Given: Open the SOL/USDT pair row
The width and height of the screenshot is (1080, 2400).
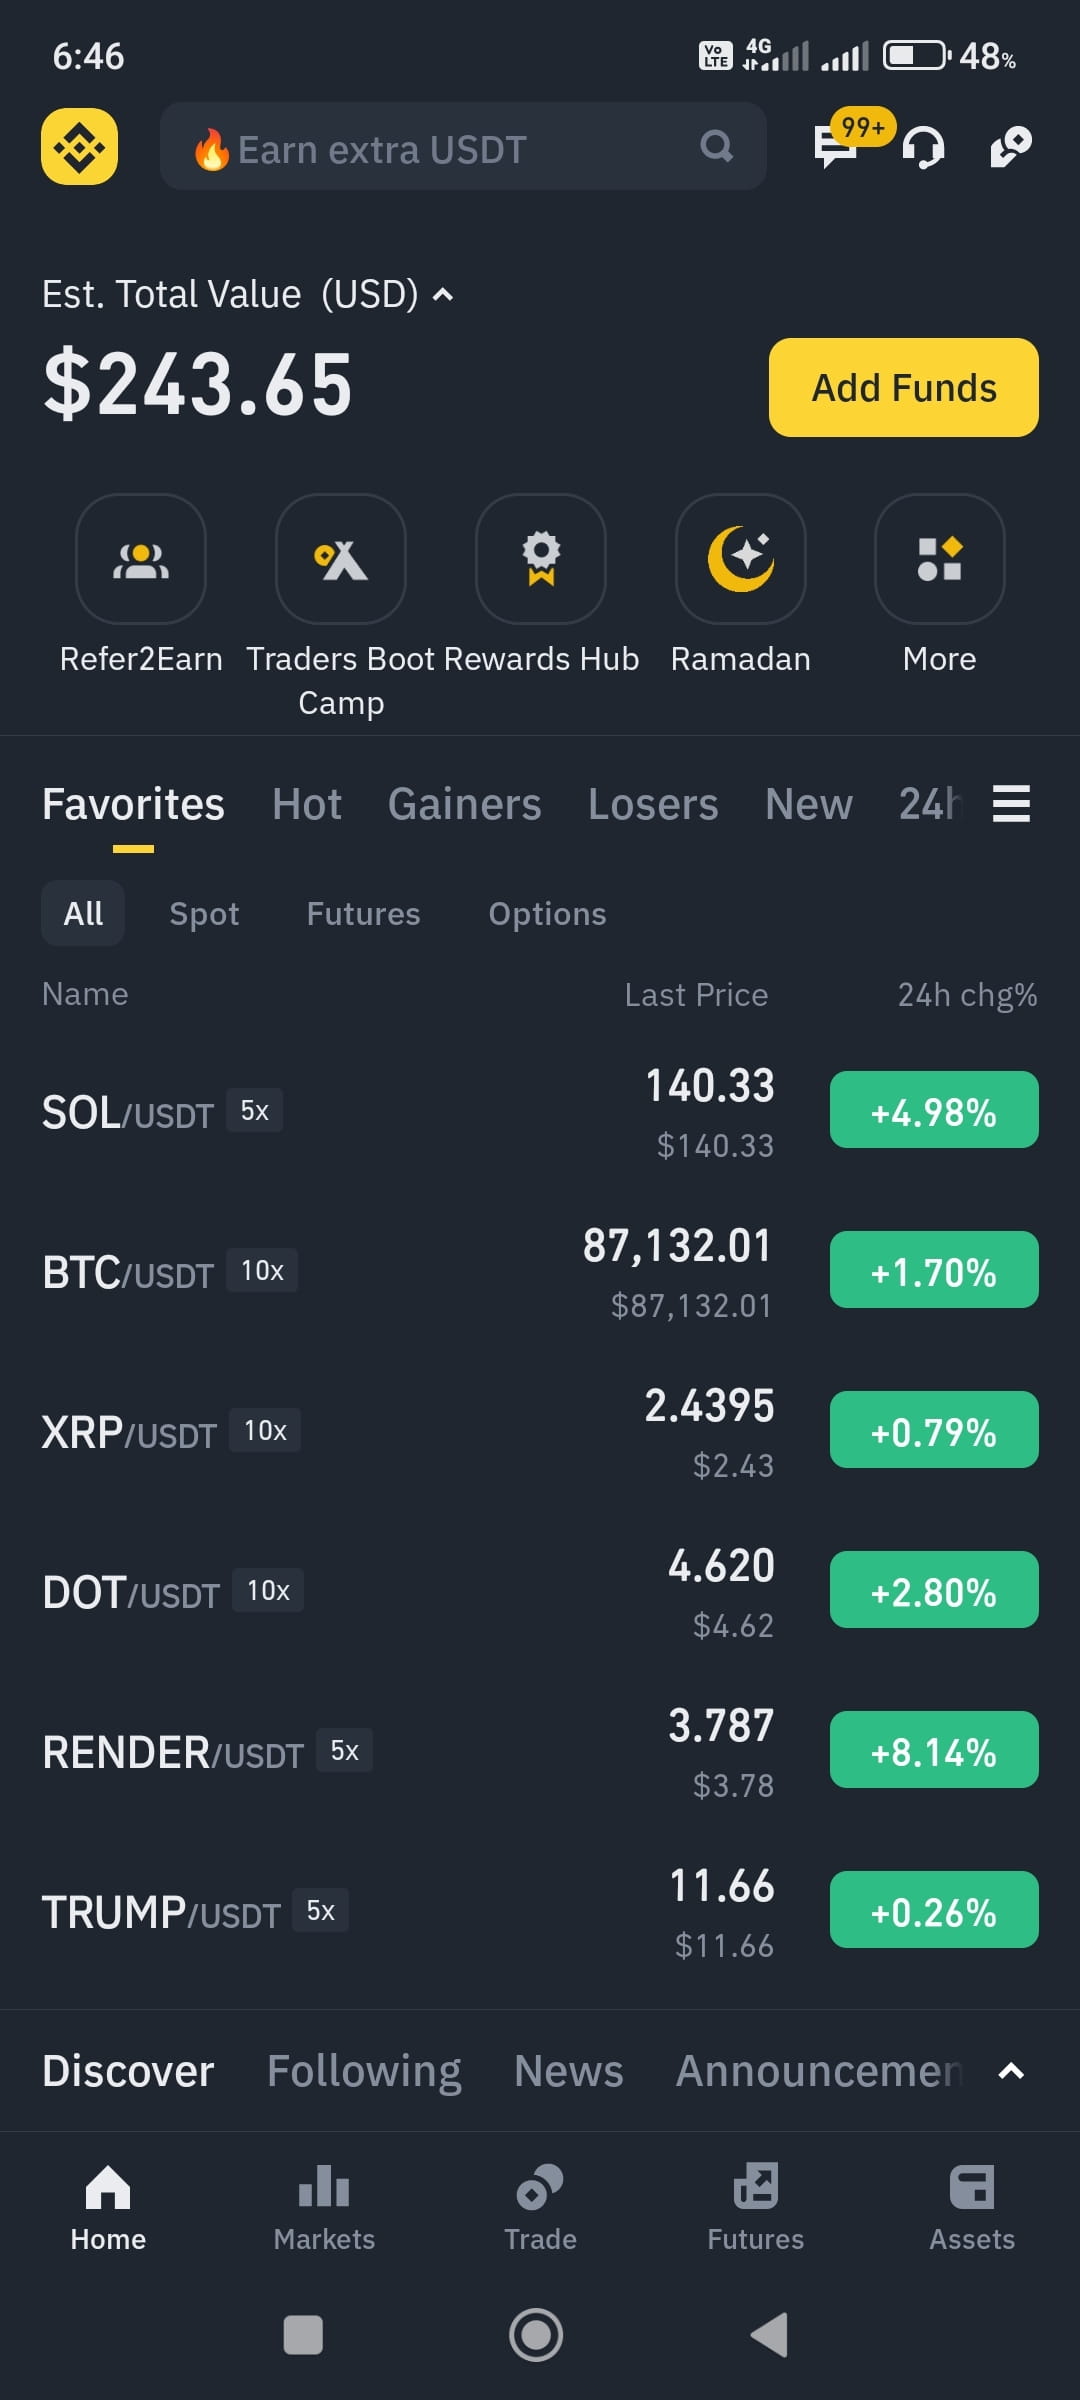Looking at the screenshot, I should [x=540, y=1111].
